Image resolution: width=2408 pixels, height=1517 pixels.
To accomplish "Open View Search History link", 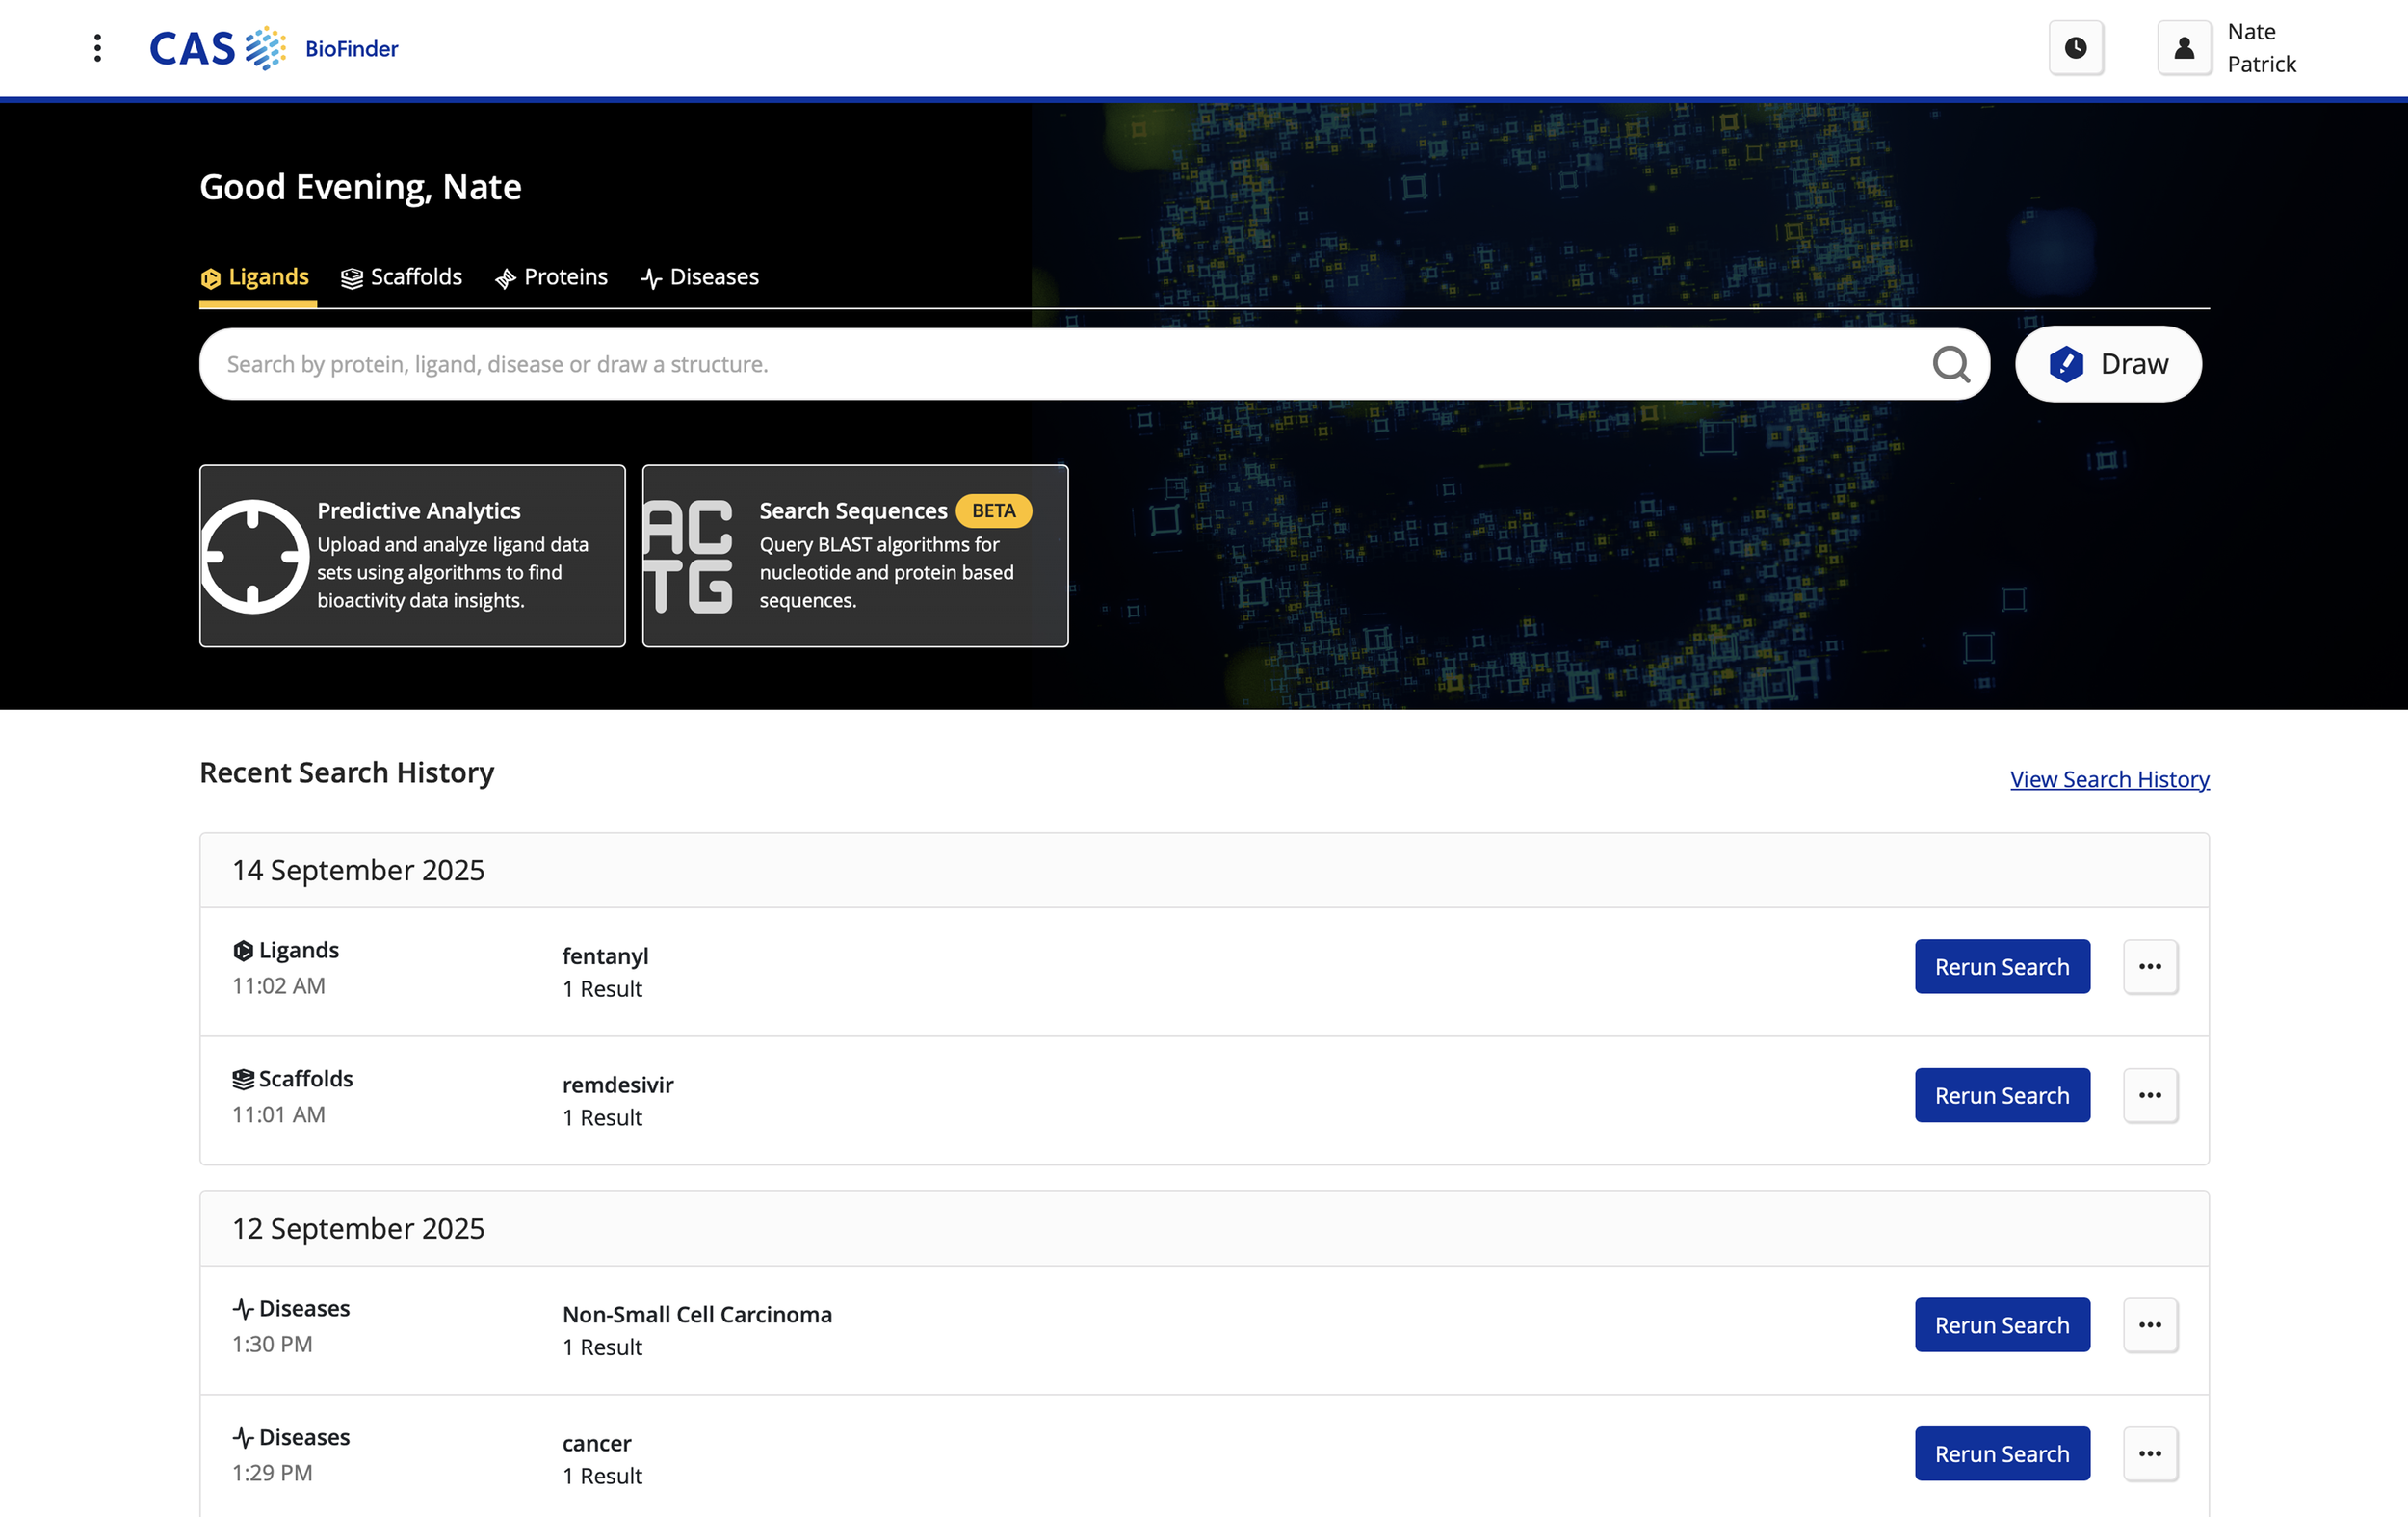I will (2109, 779).
